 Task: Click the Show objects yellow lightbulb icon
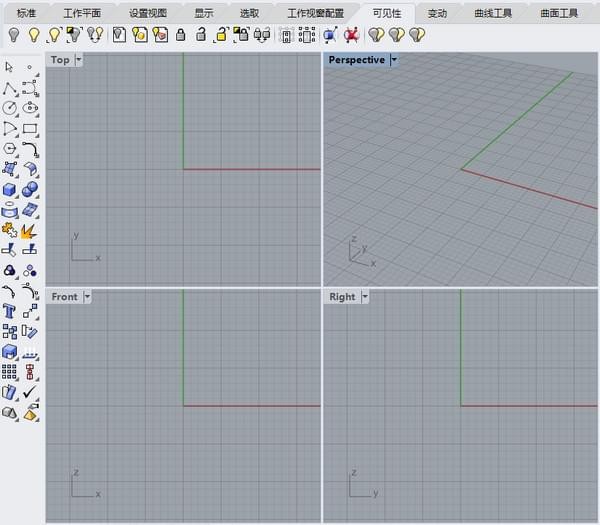[34, 35]
